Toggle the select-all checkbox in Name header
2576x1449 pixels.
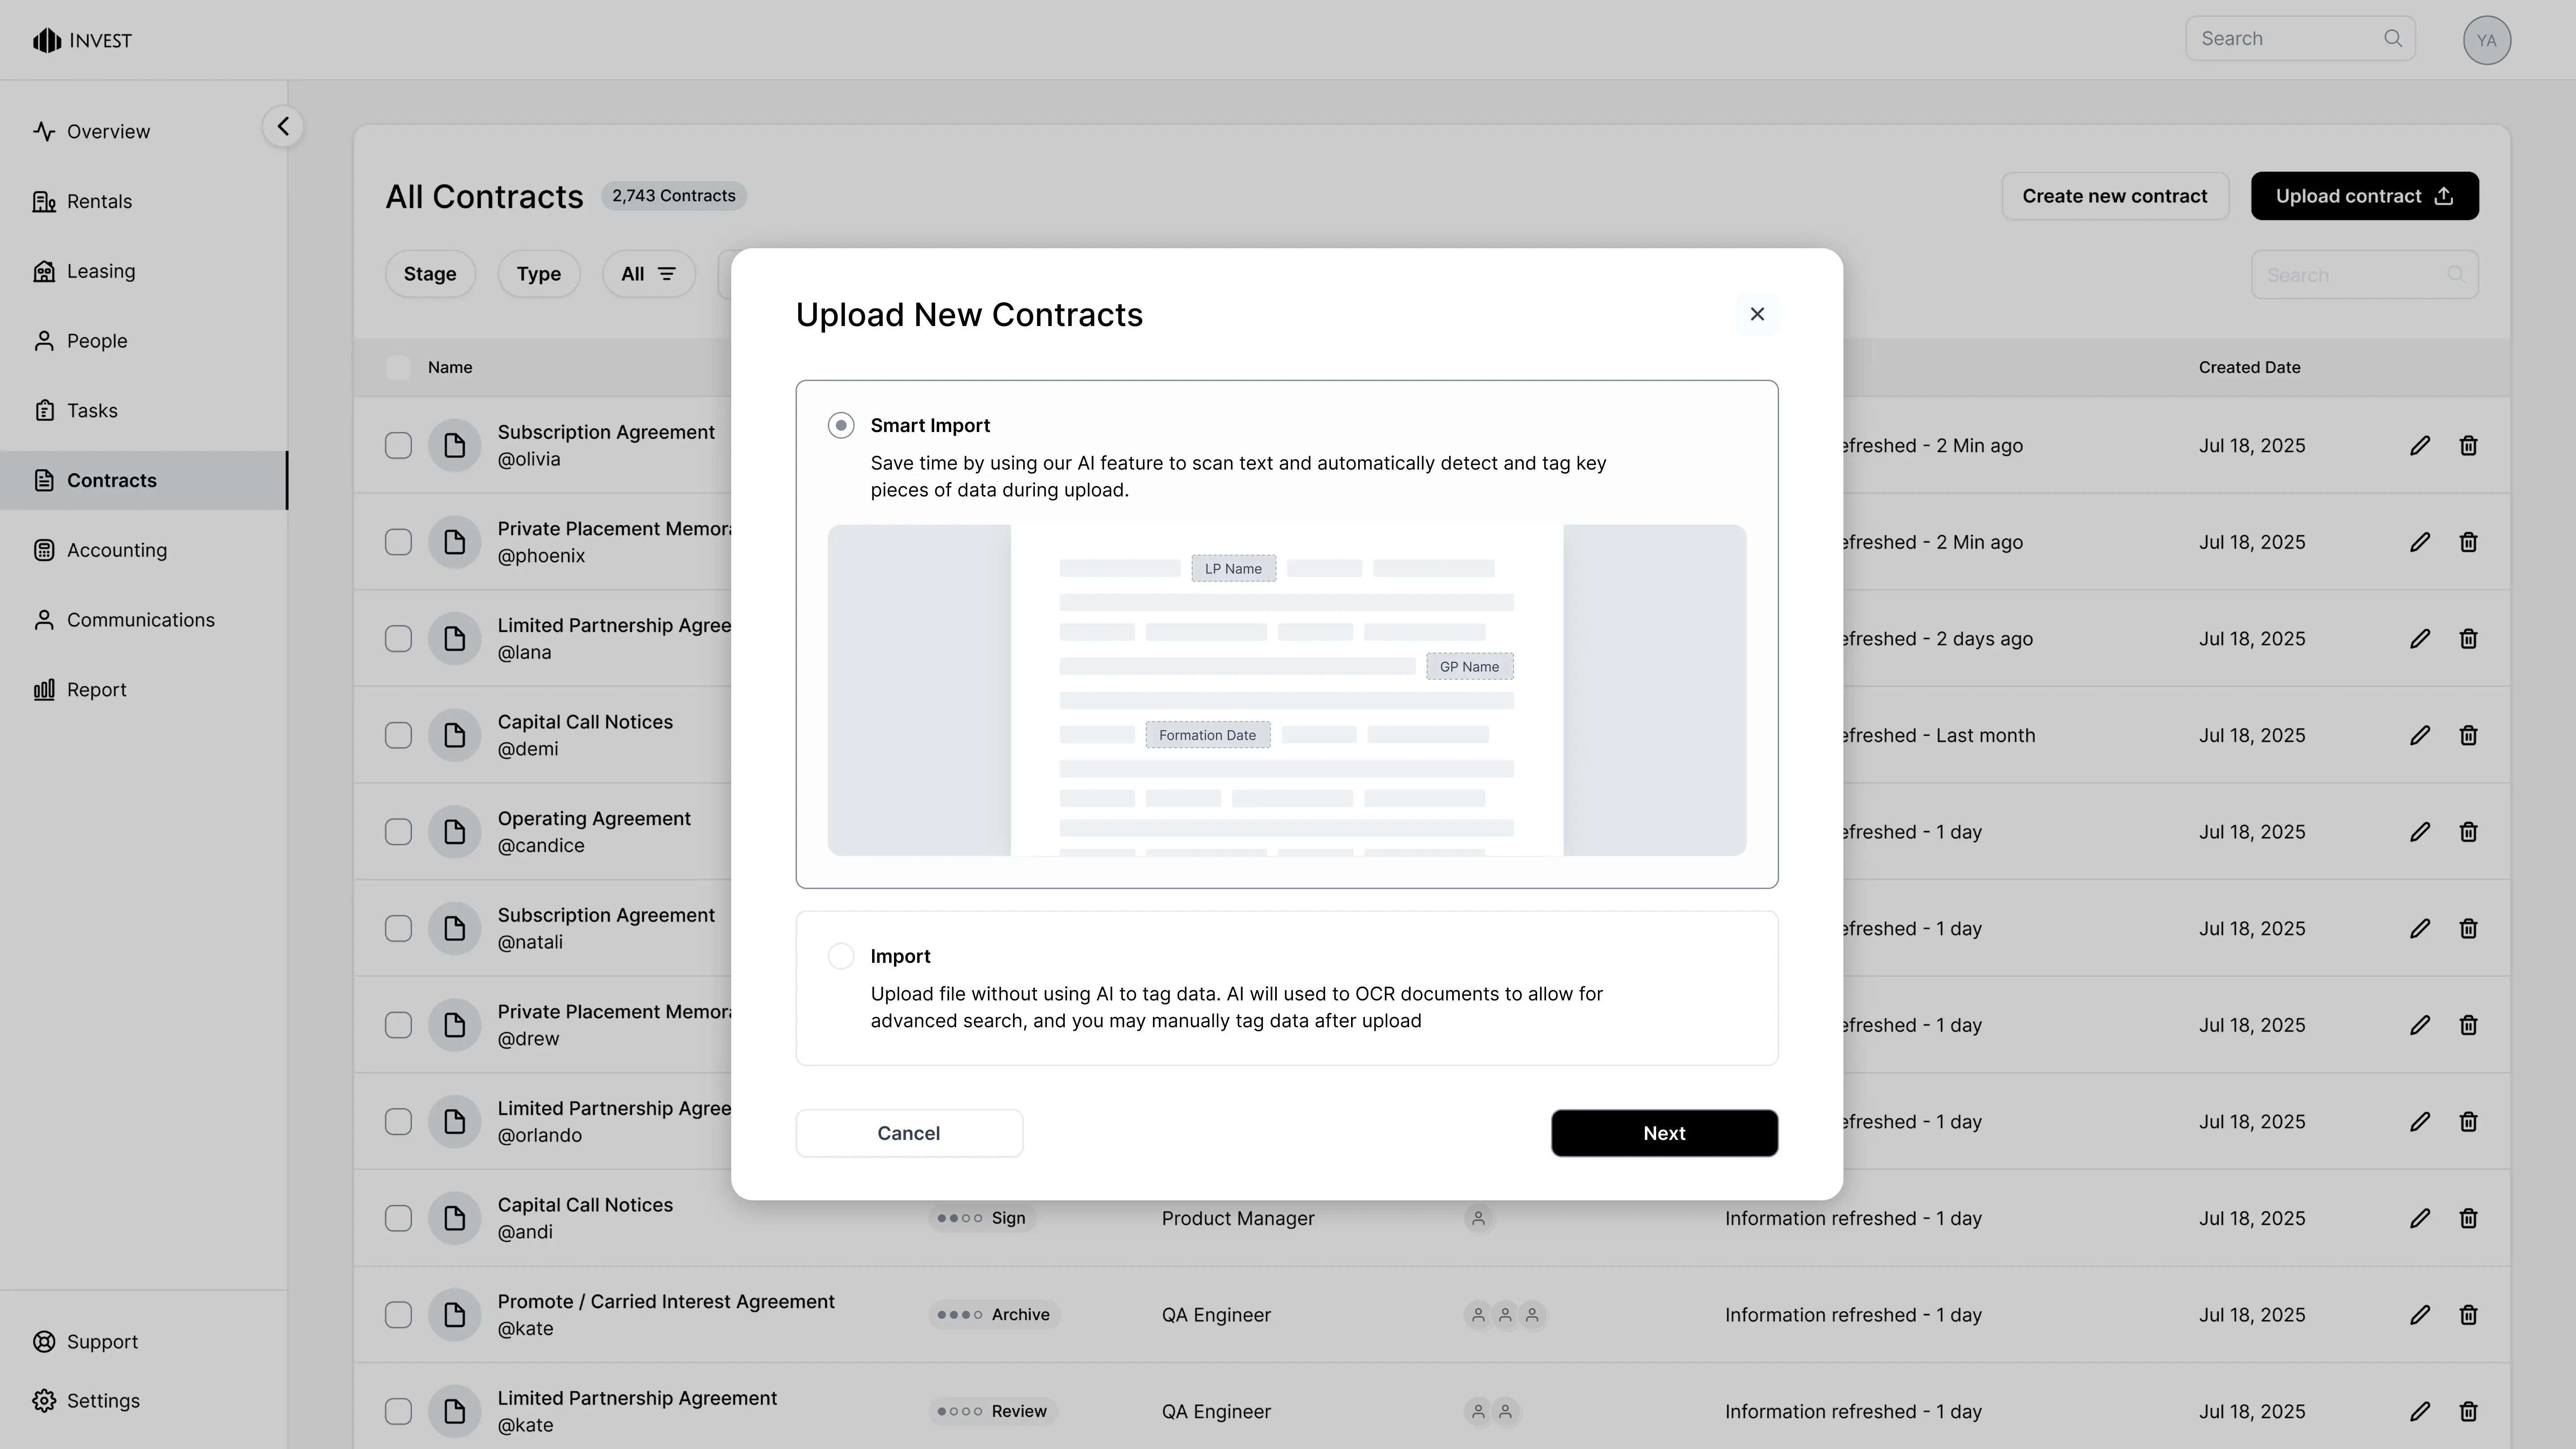click(x=398, y=368)
